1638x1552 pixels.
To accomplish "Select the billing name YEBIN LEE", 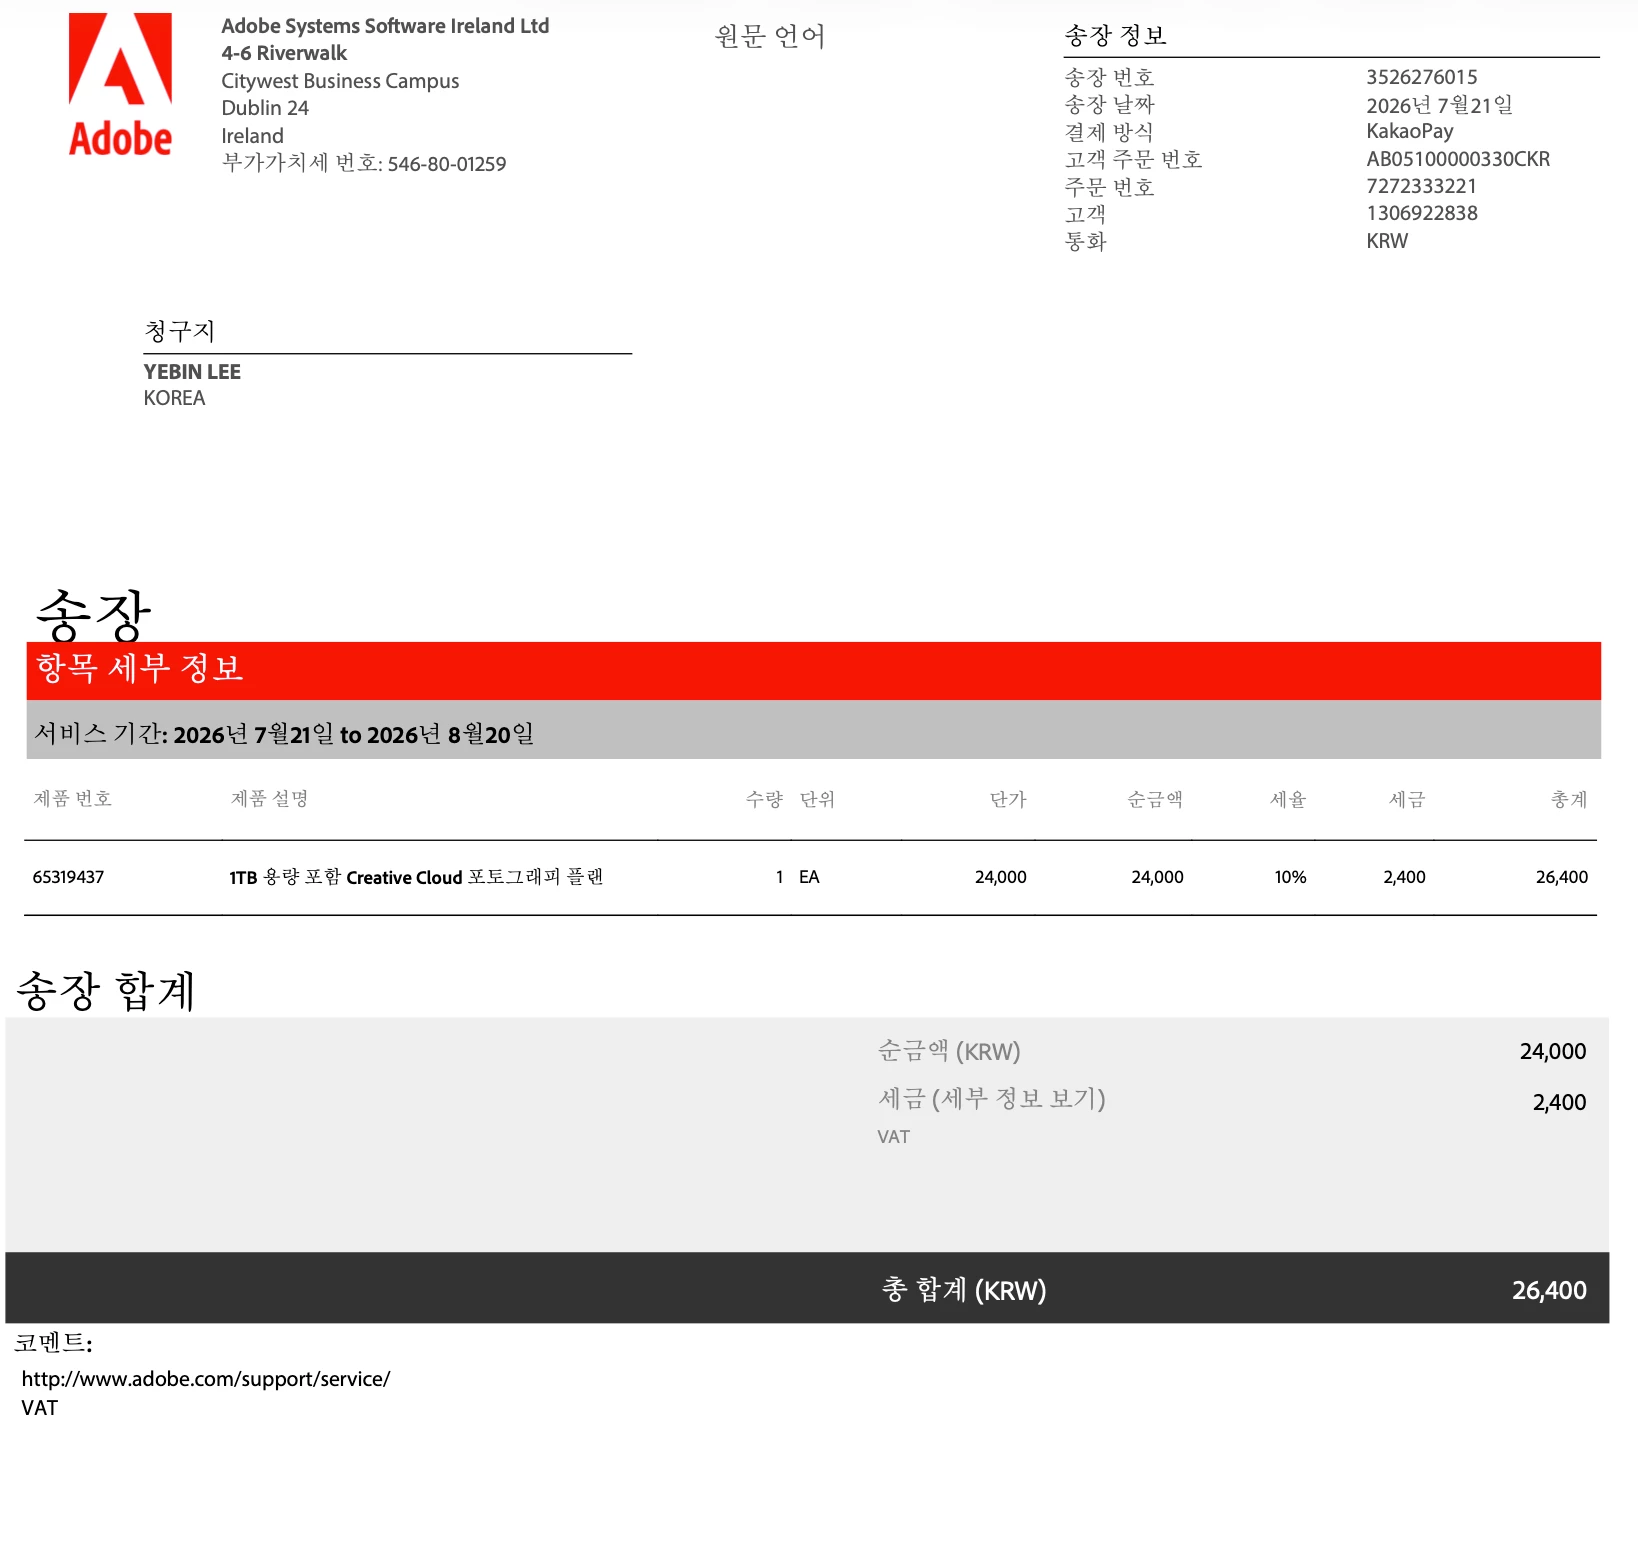I will 192,372.
